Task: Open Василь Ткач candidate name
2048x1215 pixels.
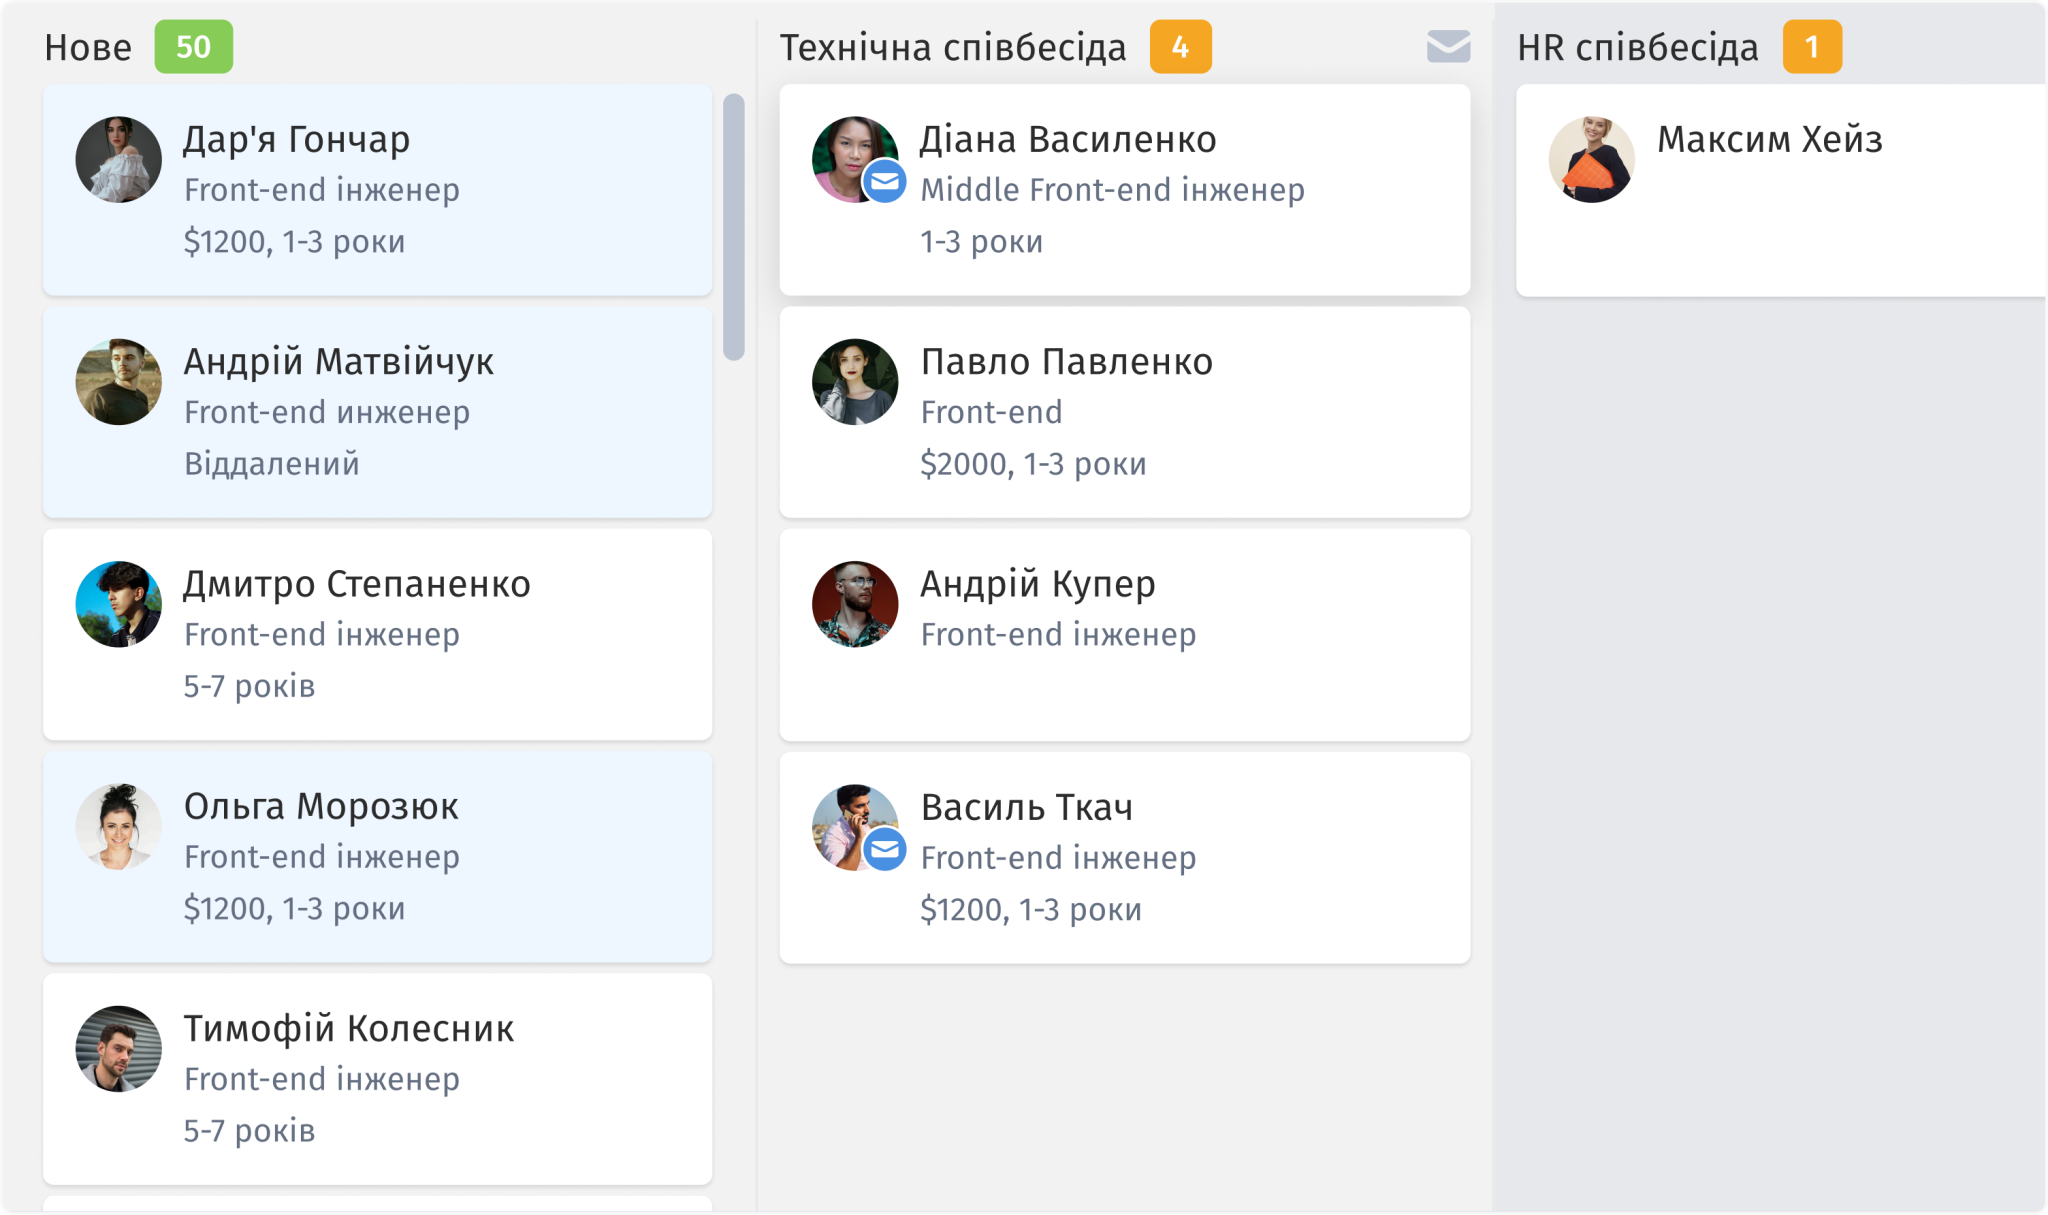Action: (1026, 807)
